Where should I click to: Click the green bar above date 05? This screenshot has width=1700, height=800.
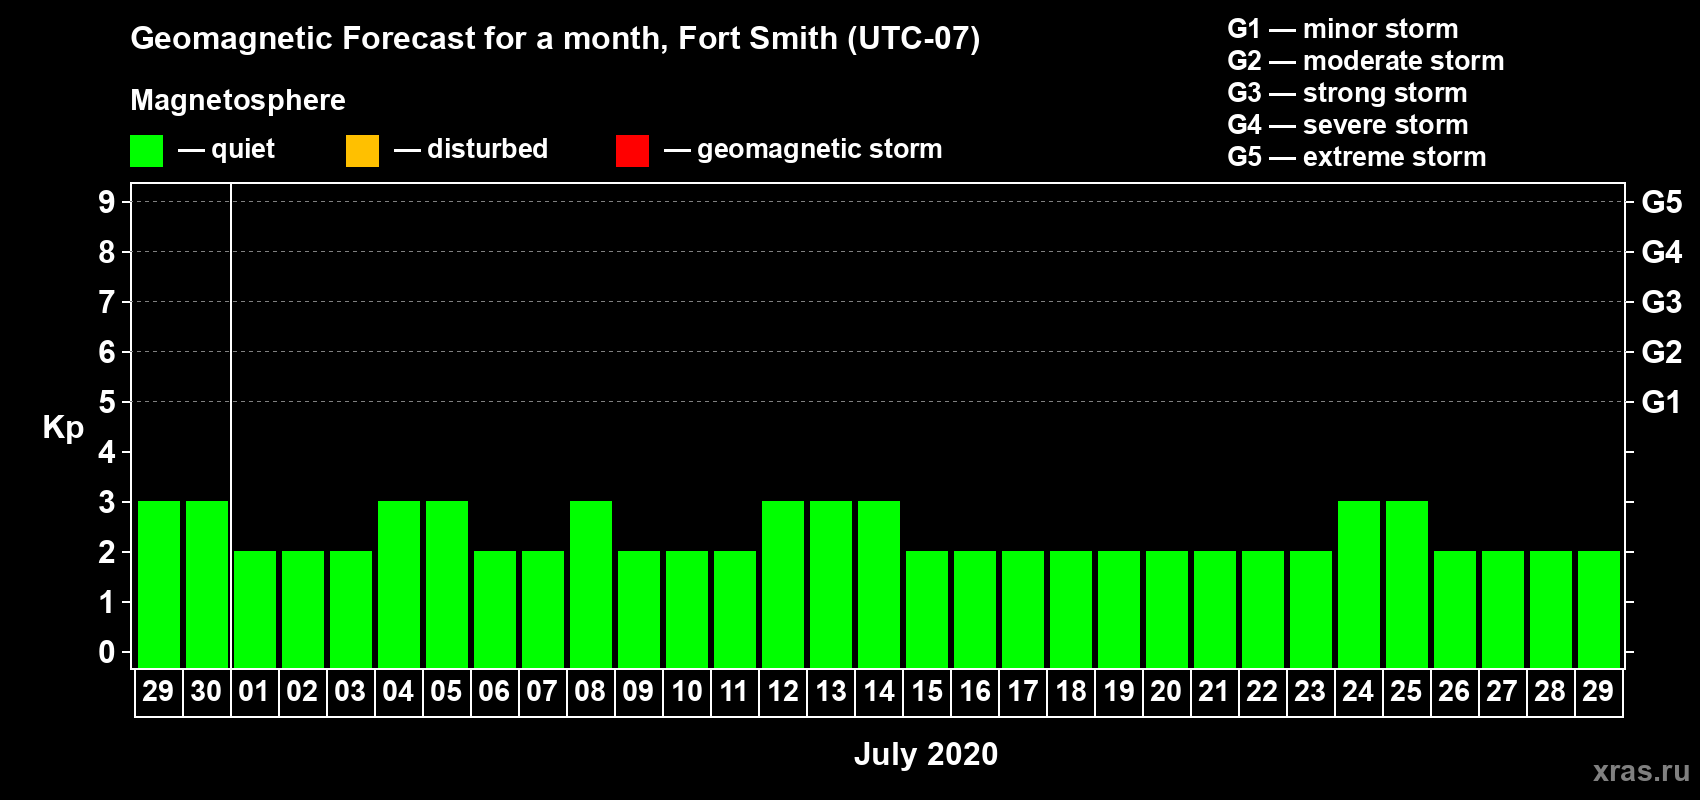[447, 584]
